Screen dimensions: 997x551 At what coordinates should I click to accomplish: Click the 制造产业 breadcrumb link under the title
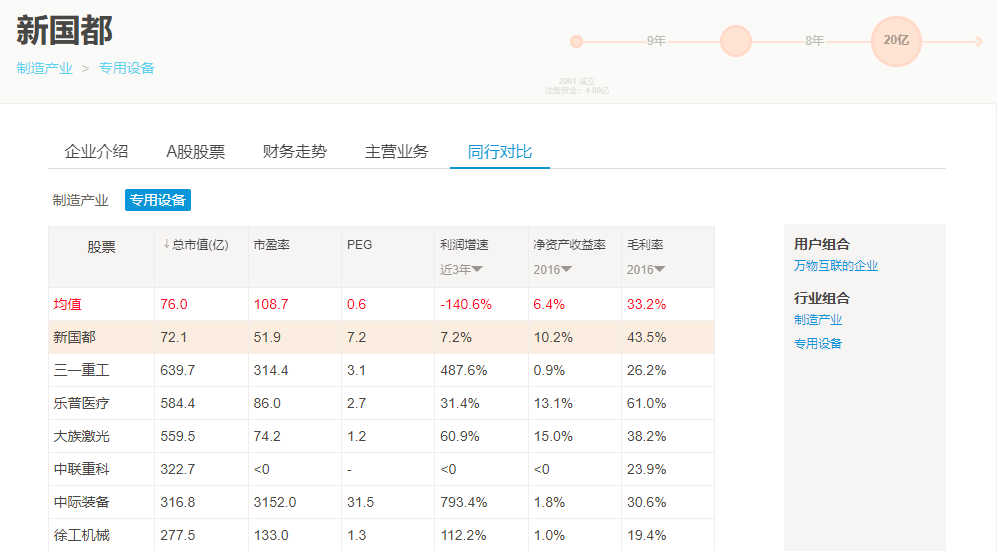(x=44, y=68)
